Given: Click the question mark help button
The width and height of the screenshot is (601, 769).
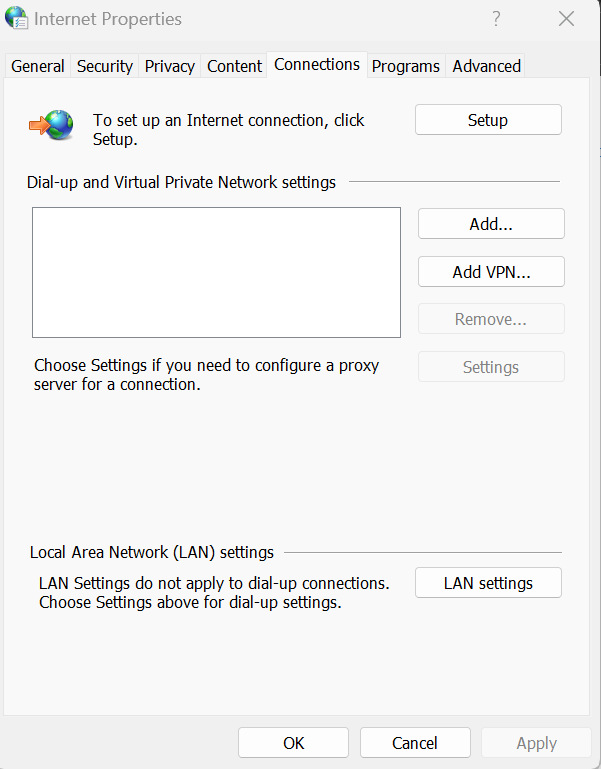Looking at the screenshot, I should coord(496,19).
